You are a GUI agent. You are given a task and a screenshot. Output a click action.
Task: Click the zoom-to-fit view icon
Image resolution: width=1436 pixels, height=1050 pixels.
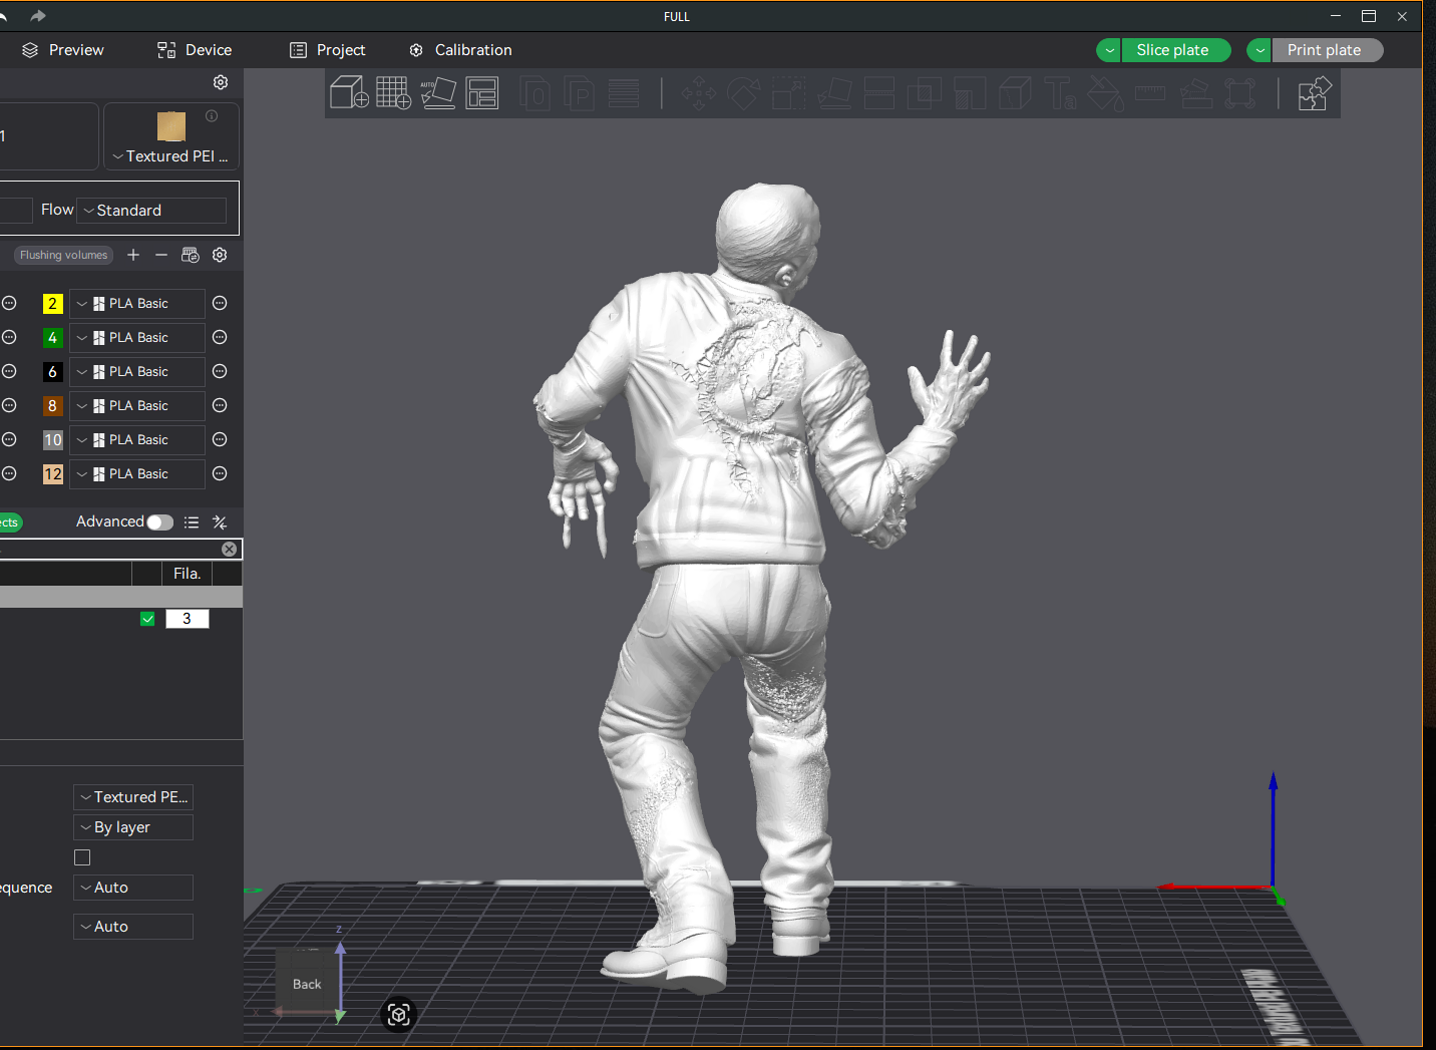tap(398, 1015)
